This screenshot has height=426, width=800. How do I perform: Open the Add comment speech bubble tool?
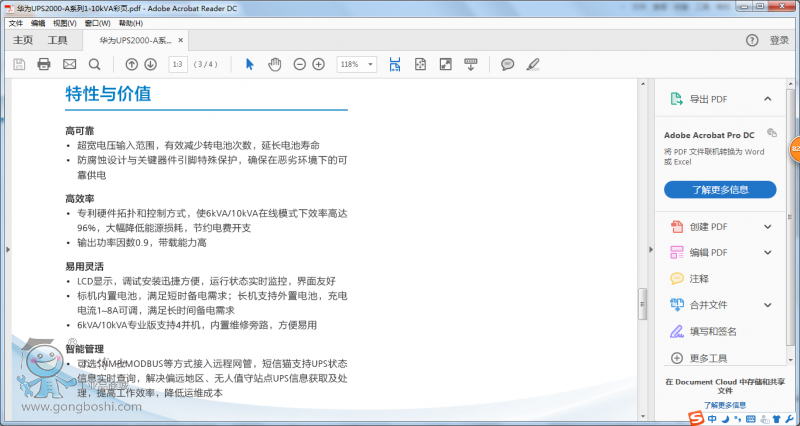coord(507,64)
